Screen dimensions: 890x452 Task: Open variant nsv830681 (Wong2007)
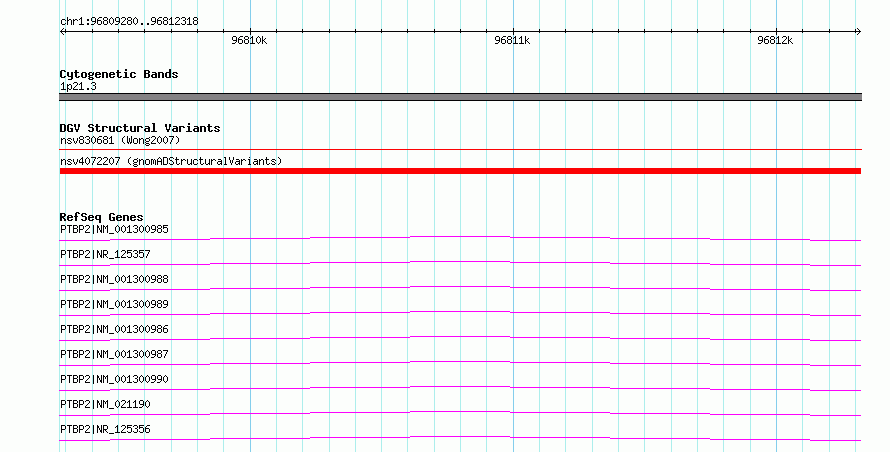(x=120, y=140)
